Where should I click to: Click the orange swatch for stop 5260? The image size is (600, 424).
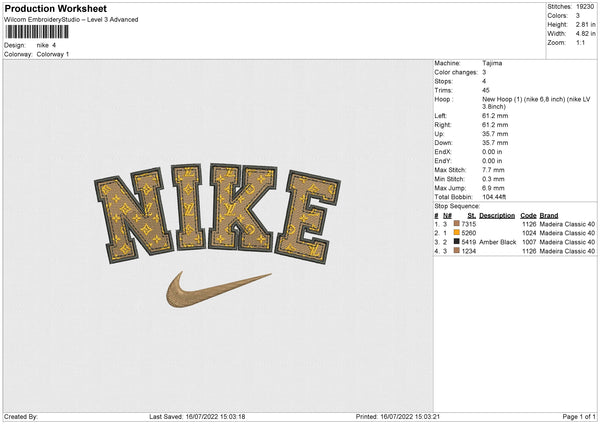click(x=457, y=233)
